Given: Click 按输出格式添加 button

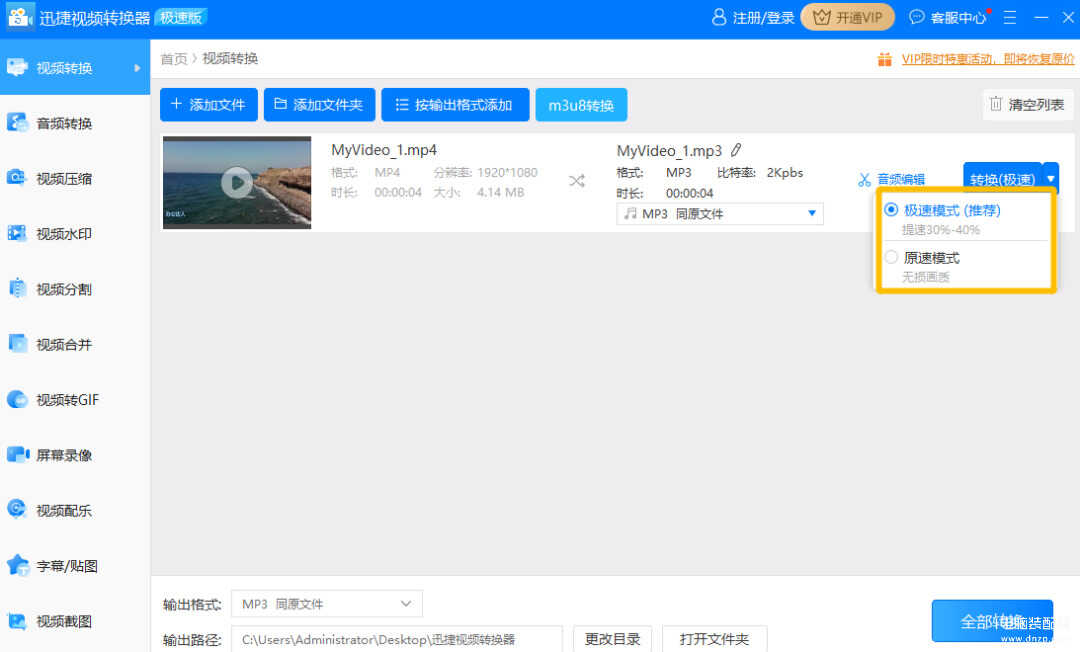Looking at the screenshot, I should (455, 105).
